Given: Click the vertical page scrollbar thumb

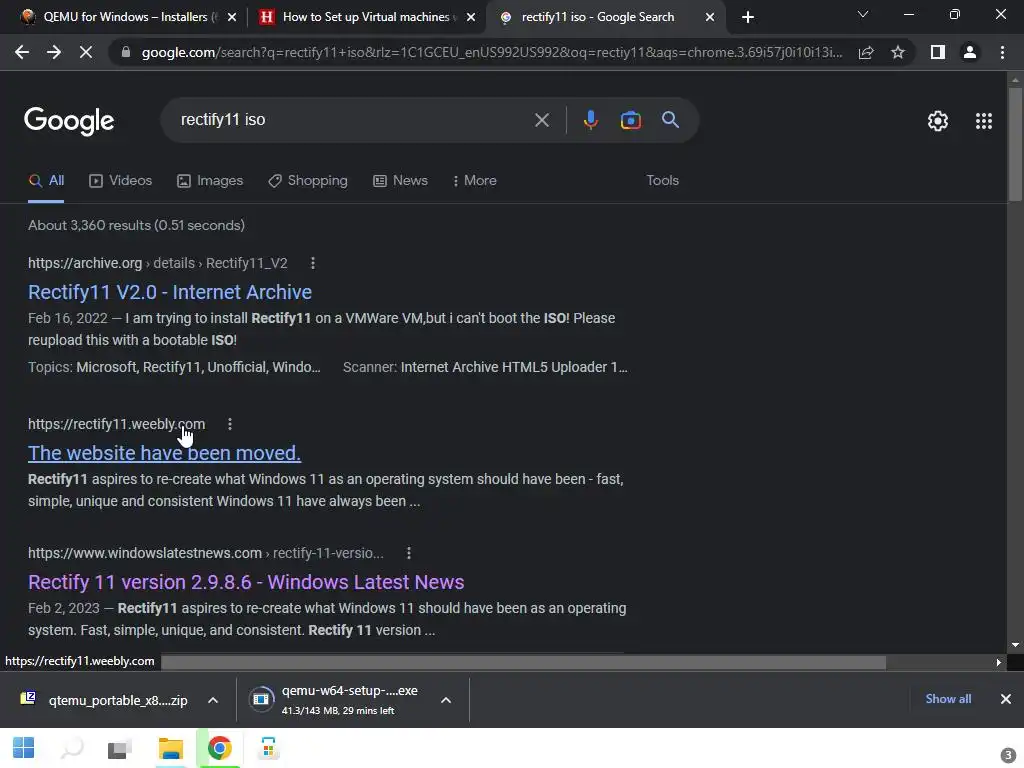Looking at the screenshot, I should (x=1015, y=144).
